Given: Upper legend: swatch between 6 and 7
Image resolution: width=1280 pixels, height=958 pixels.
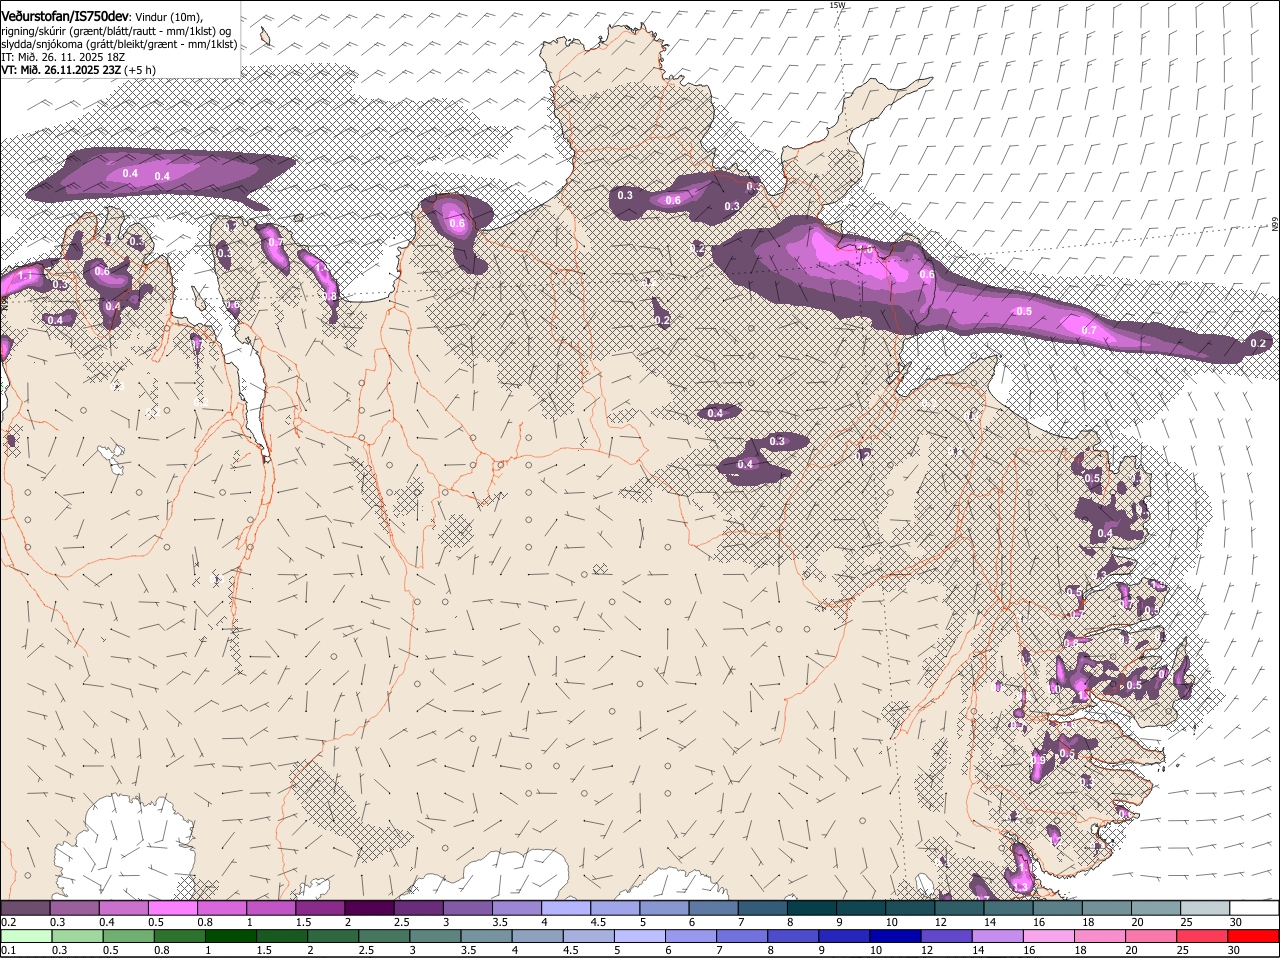Looking at the screenshot, I should point(714,907).
